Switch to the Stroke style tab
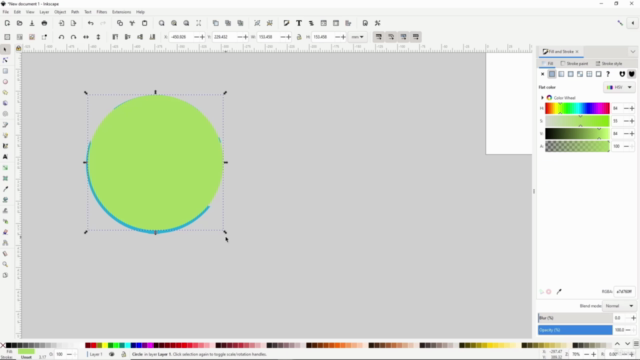 pos(609,64)
